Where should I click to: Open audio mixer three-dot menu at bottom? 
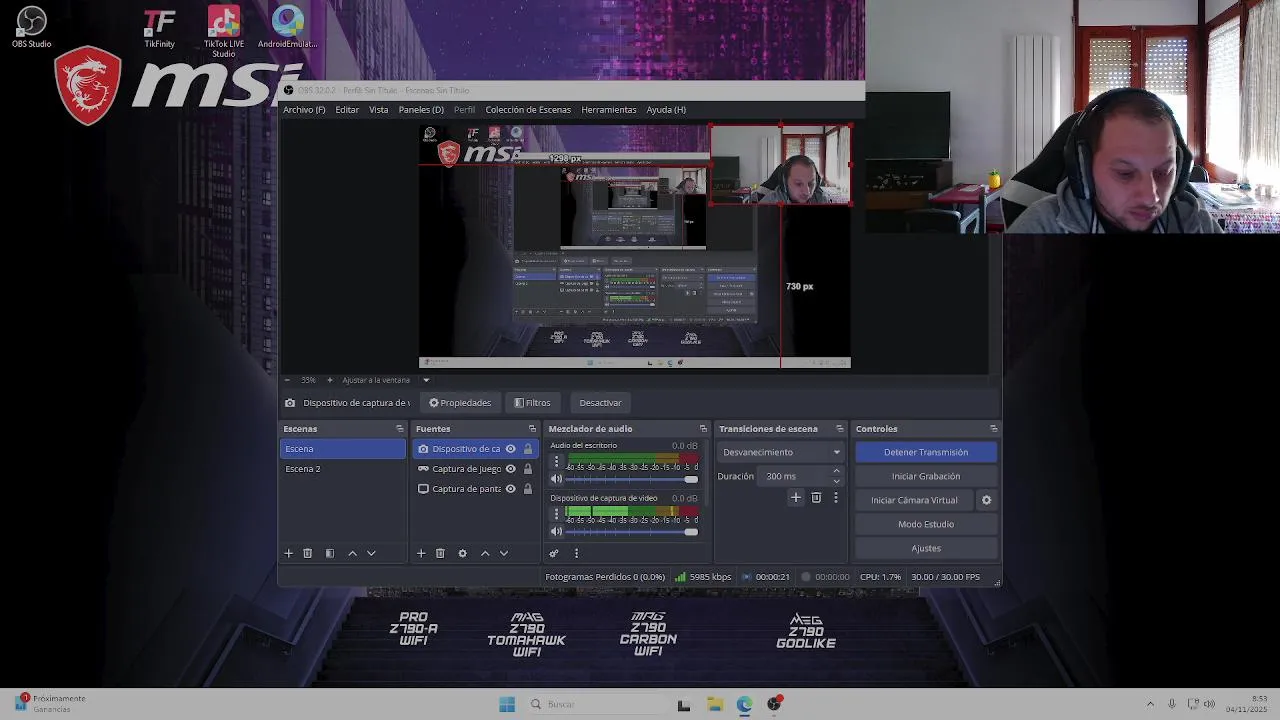click(576, 553)
